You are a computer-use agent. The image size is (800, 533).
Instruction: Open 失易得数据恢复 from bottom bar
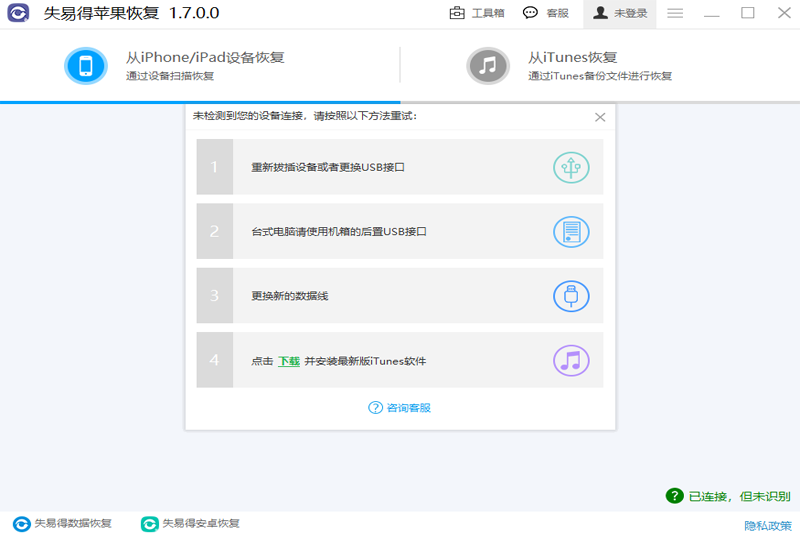pos(62,523)
